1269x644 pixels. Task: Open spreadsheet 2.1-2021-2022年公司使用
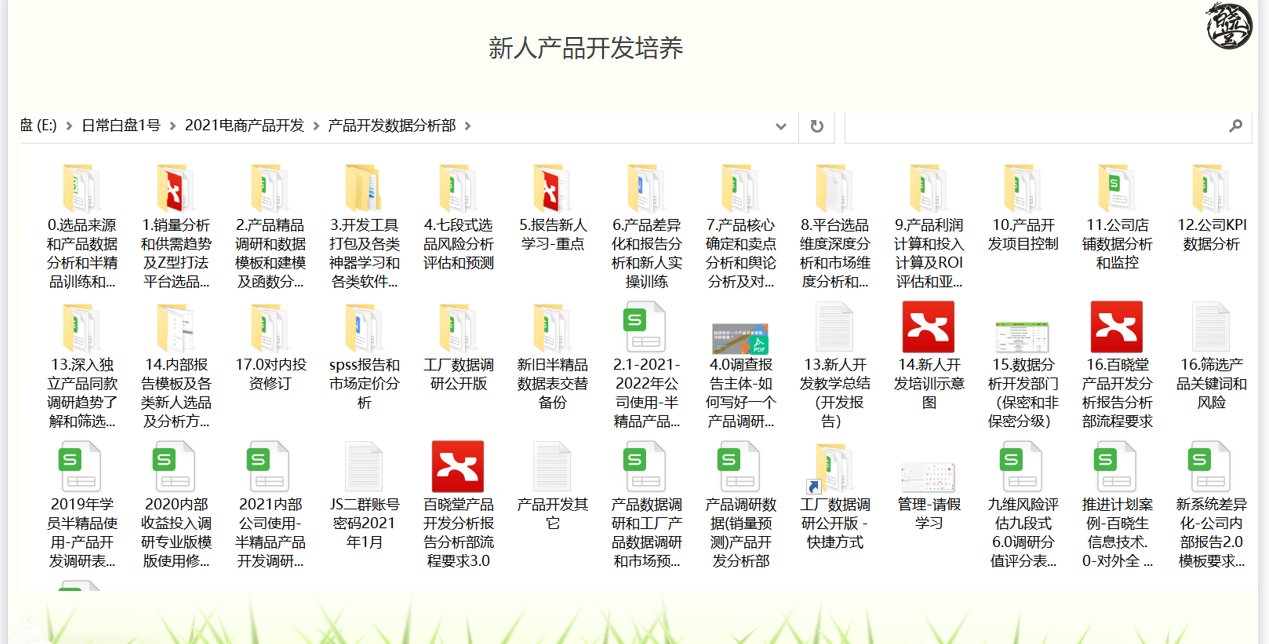(646, 366)
